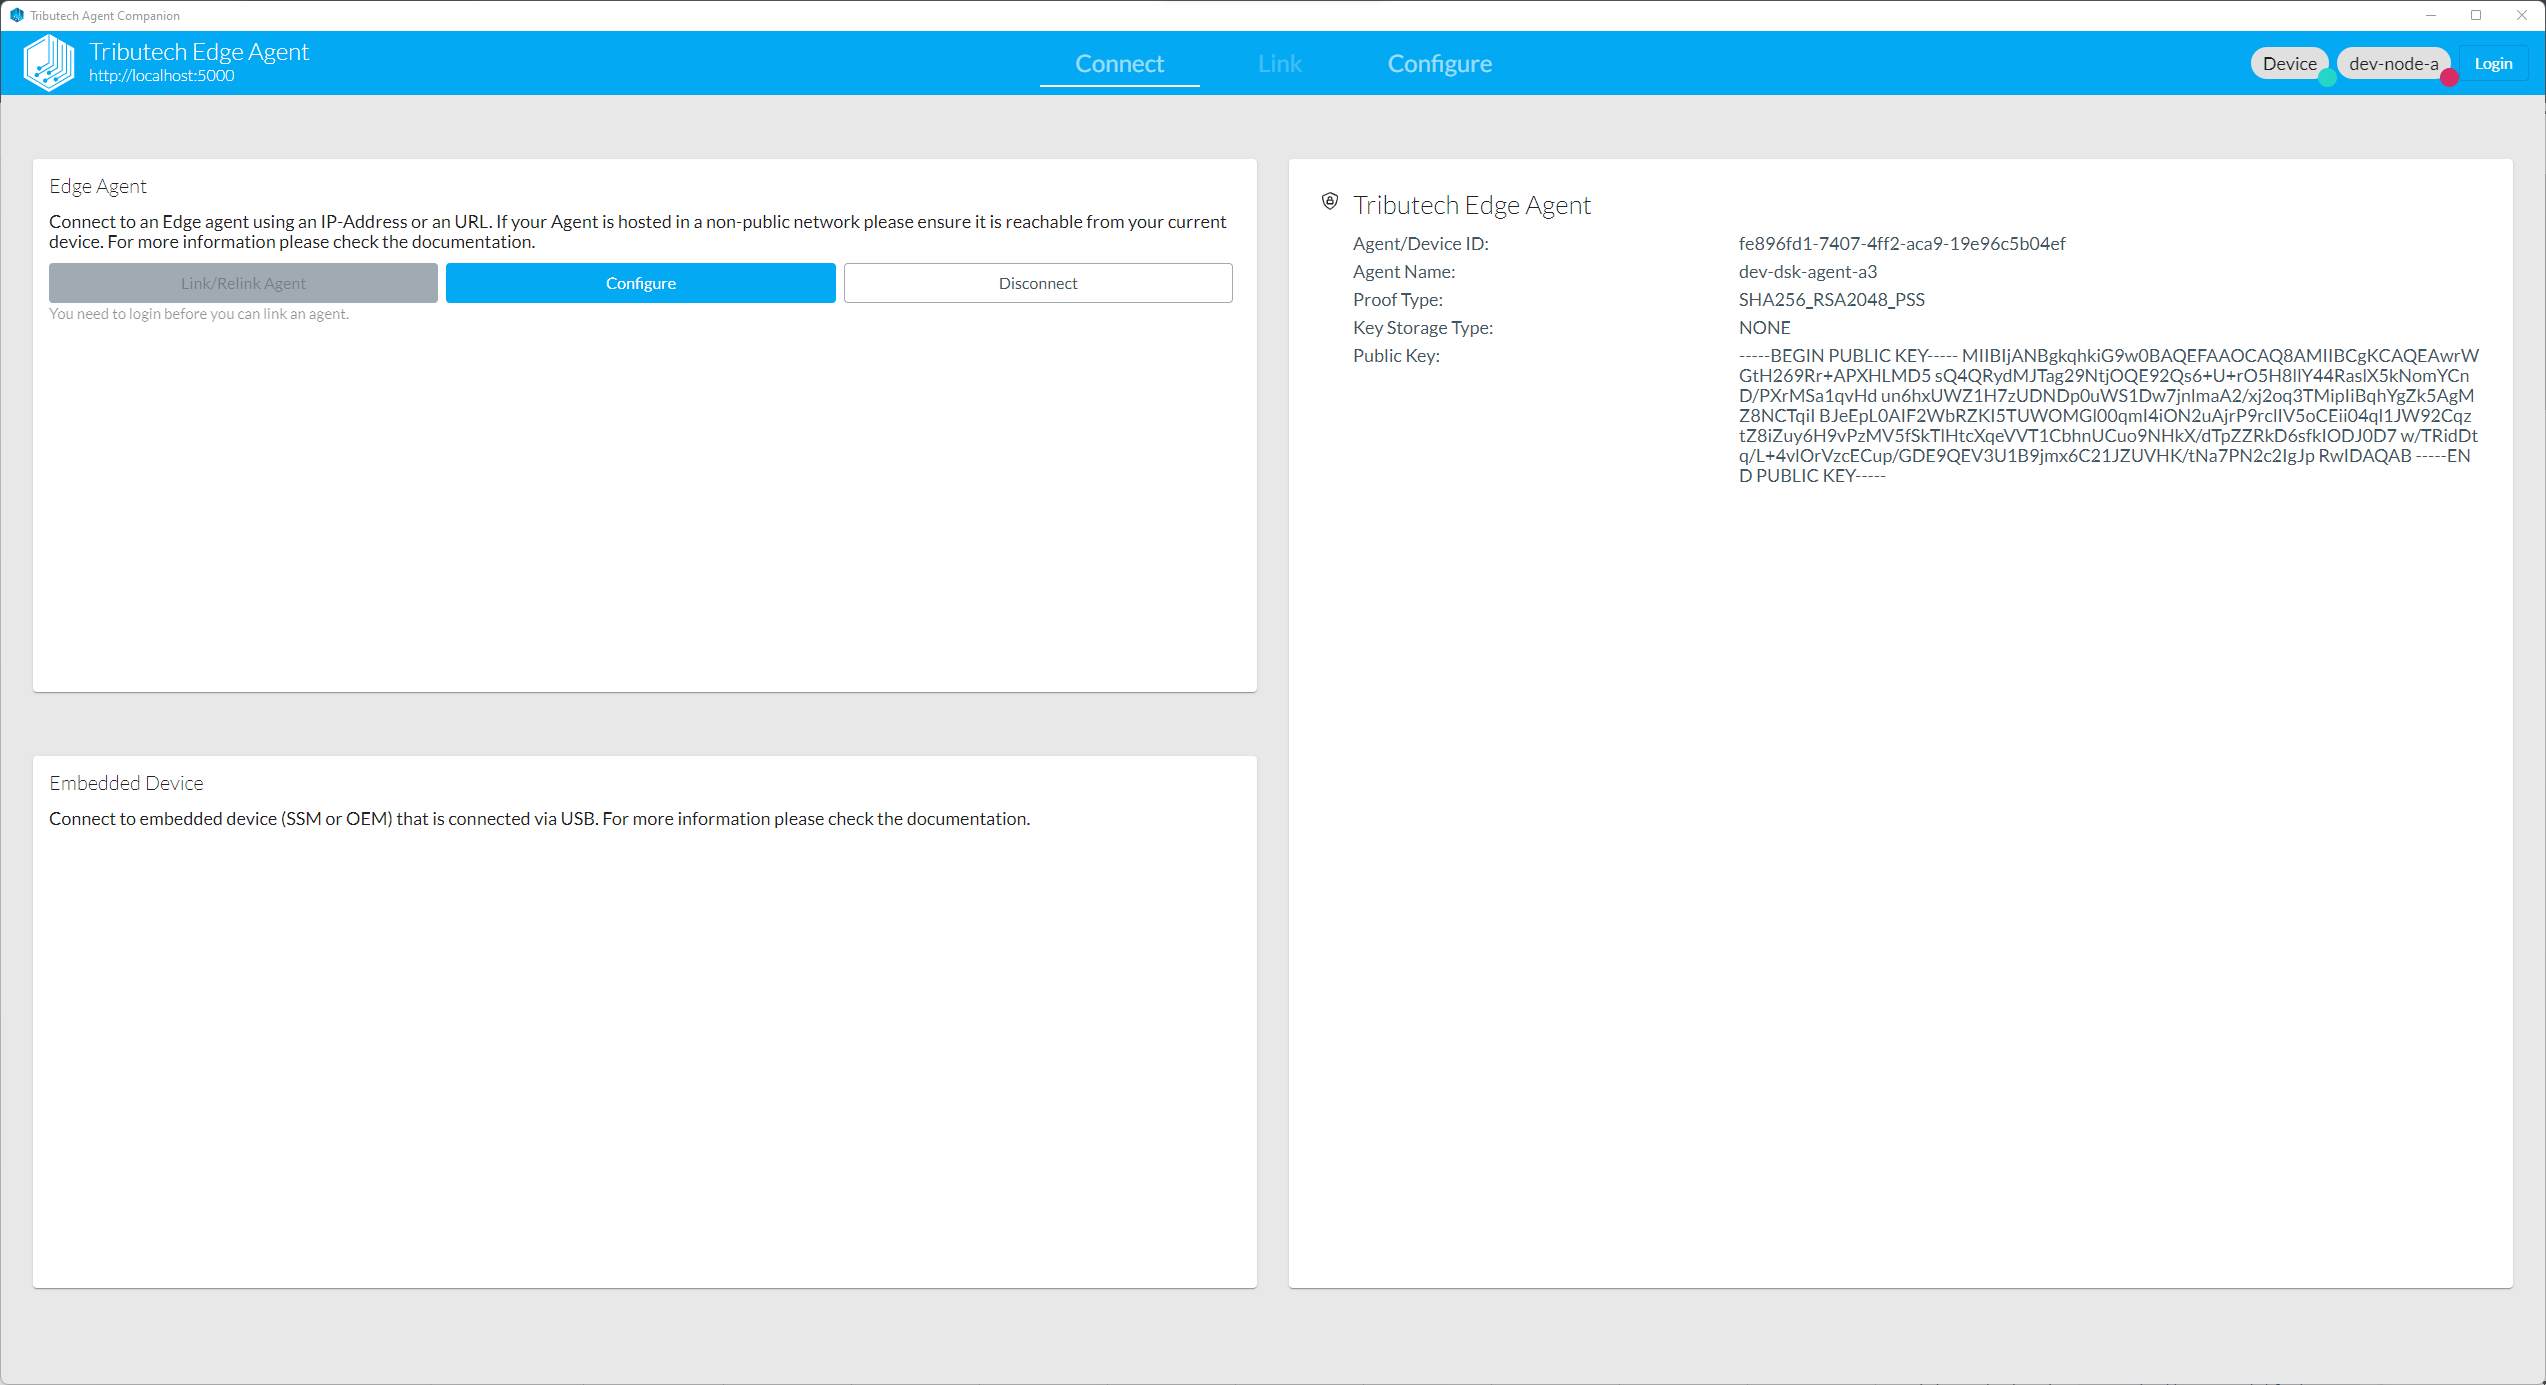The image size is (2546, 1385).
Task: Maximize the Tributech Agent Companion window
Action: pyautogui.click(x=2476, y=15)
